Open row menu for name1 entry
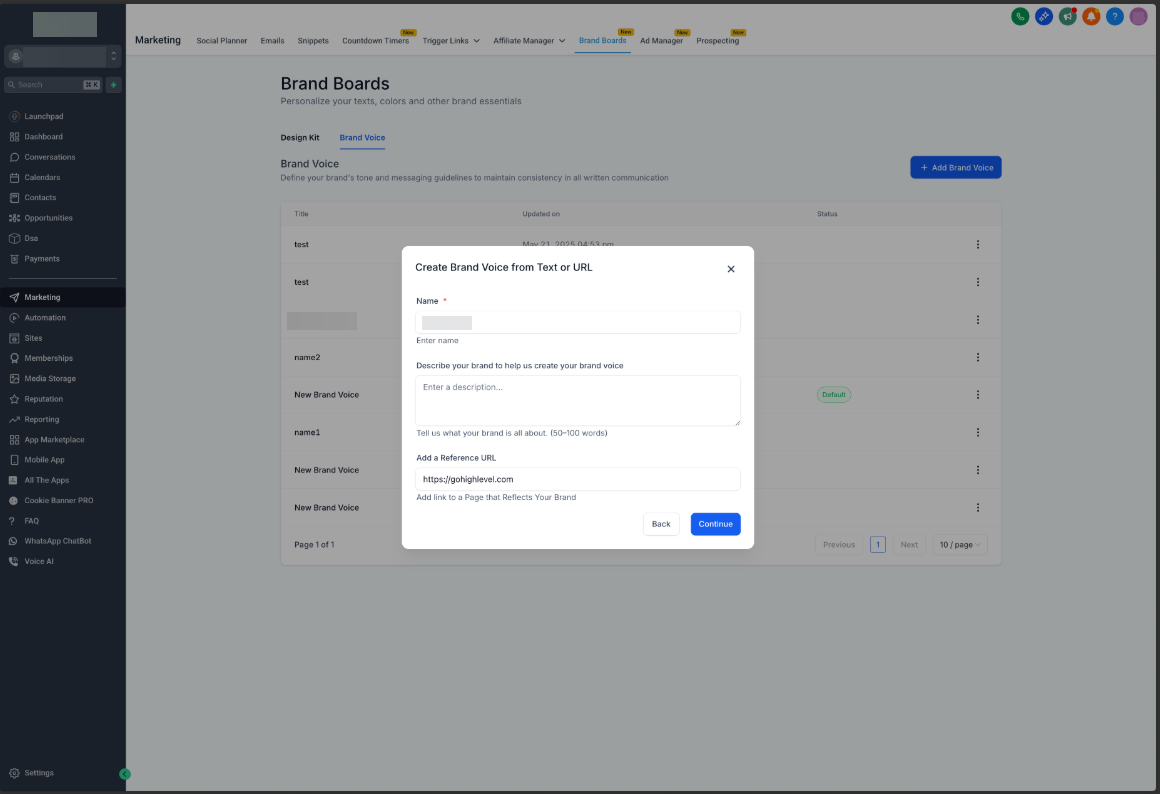1160x794 pixels. point(977,432)
